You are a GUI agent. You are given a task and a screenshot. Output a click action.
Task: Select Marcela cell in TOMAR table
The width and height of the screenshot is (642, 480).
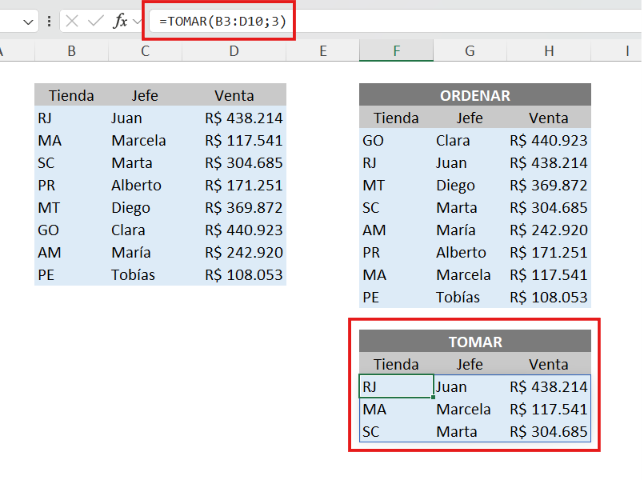coord(470,409)
